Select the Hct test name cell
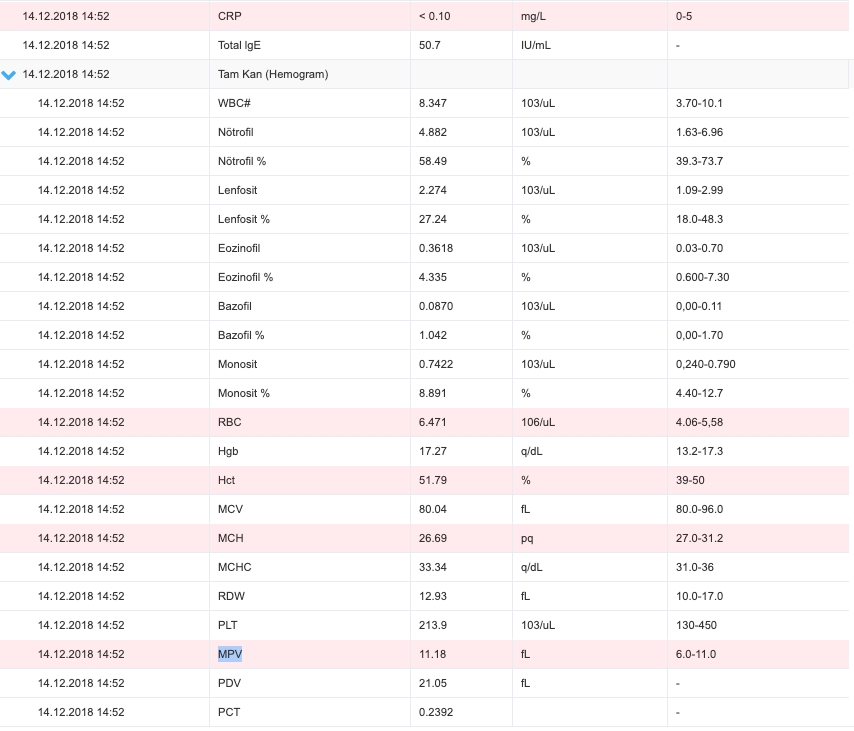854x731 pixels. pyautogui.click(x=310, y=480)
